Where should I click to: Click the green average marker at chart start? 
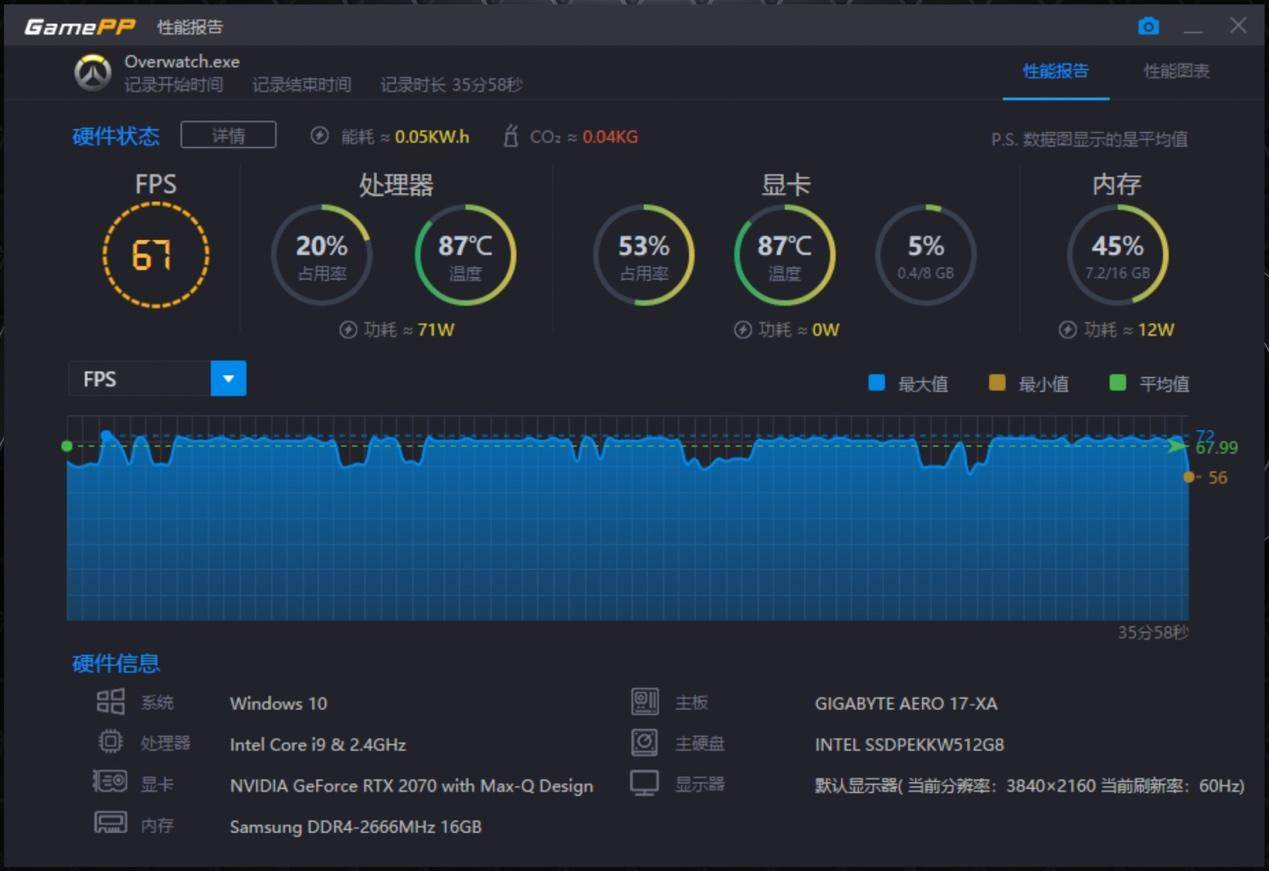click(67, 446)
